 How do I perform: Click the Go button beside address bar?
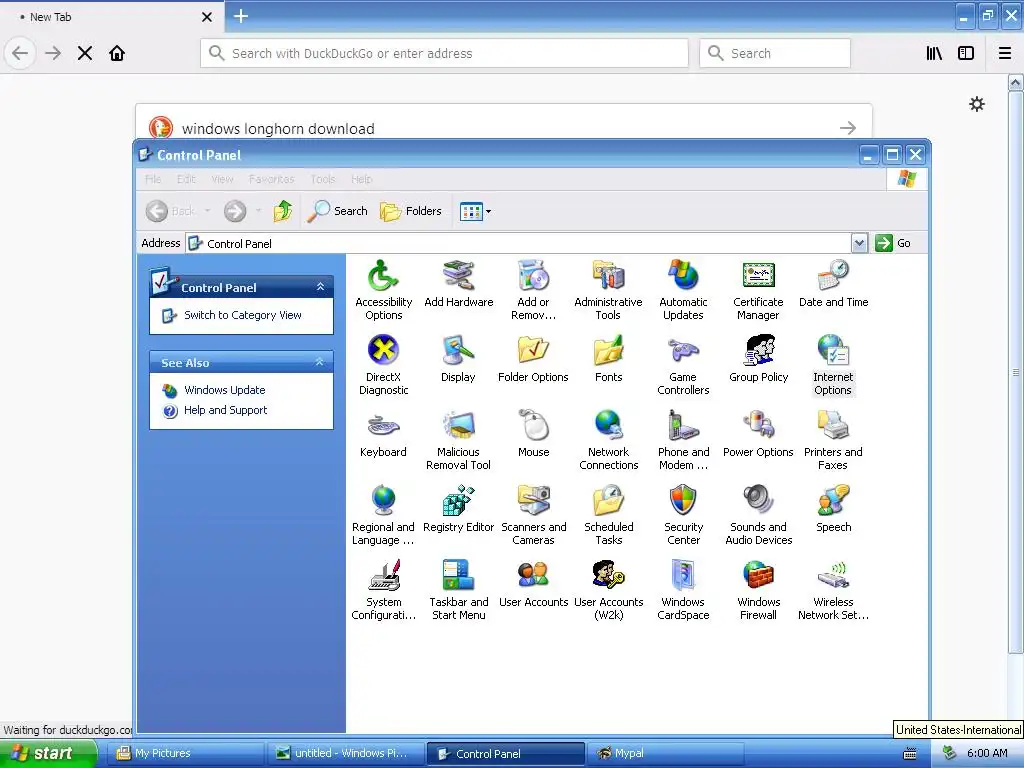click(893, 243)
